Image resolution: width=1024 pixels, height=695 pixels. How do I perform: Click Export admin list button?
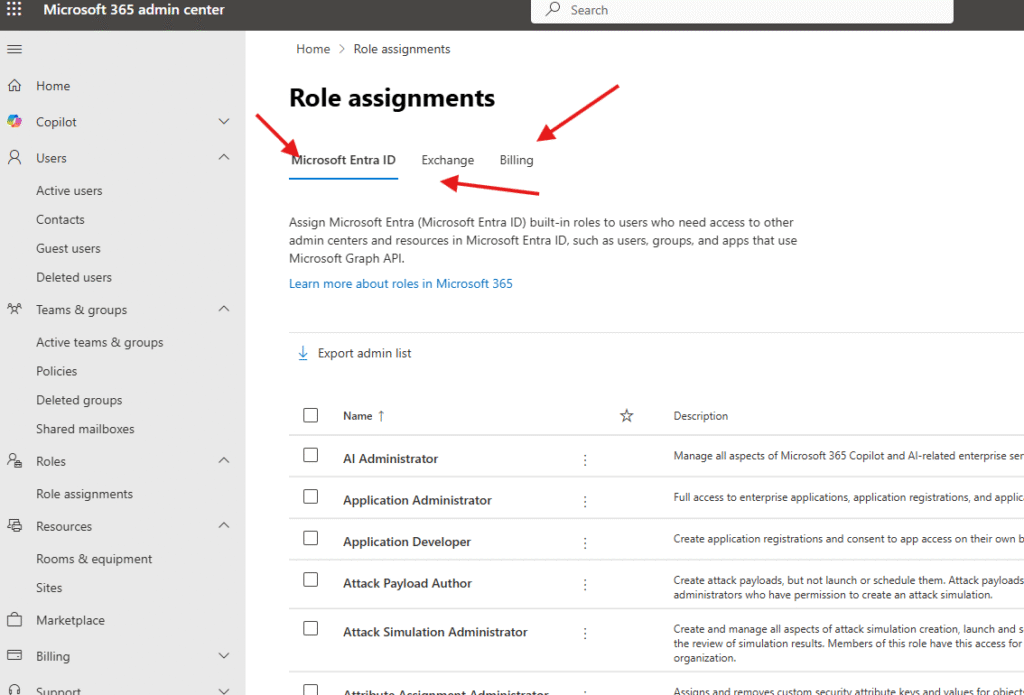point(355,353)
